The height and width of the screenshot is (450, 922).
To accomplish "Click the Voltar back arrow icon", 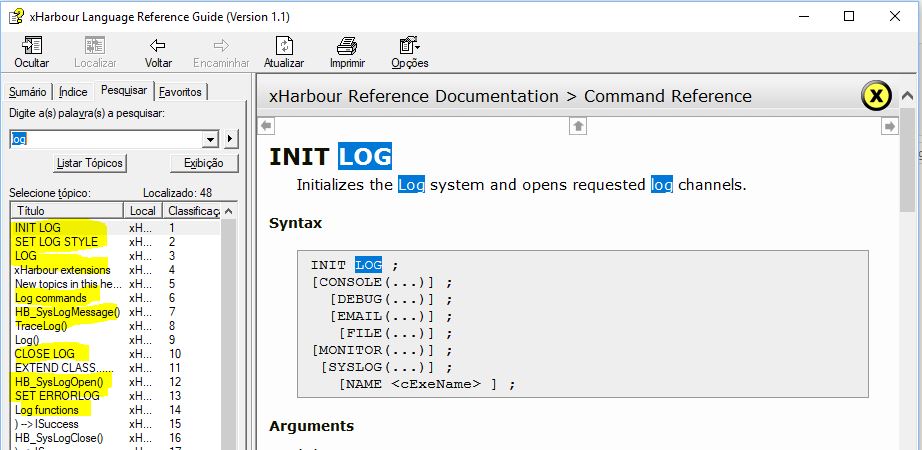I will pos(158,46).
